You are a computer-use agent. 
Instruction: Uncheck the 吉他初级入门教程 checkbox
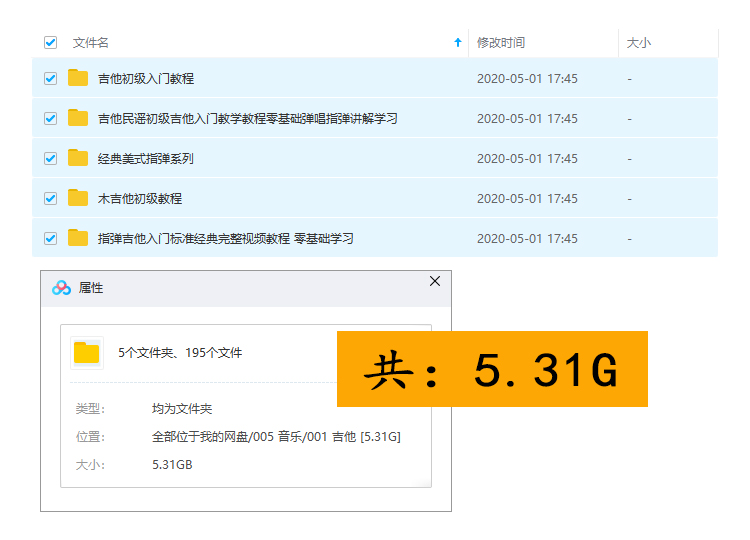pyautogui.click(x=50, y=78)
